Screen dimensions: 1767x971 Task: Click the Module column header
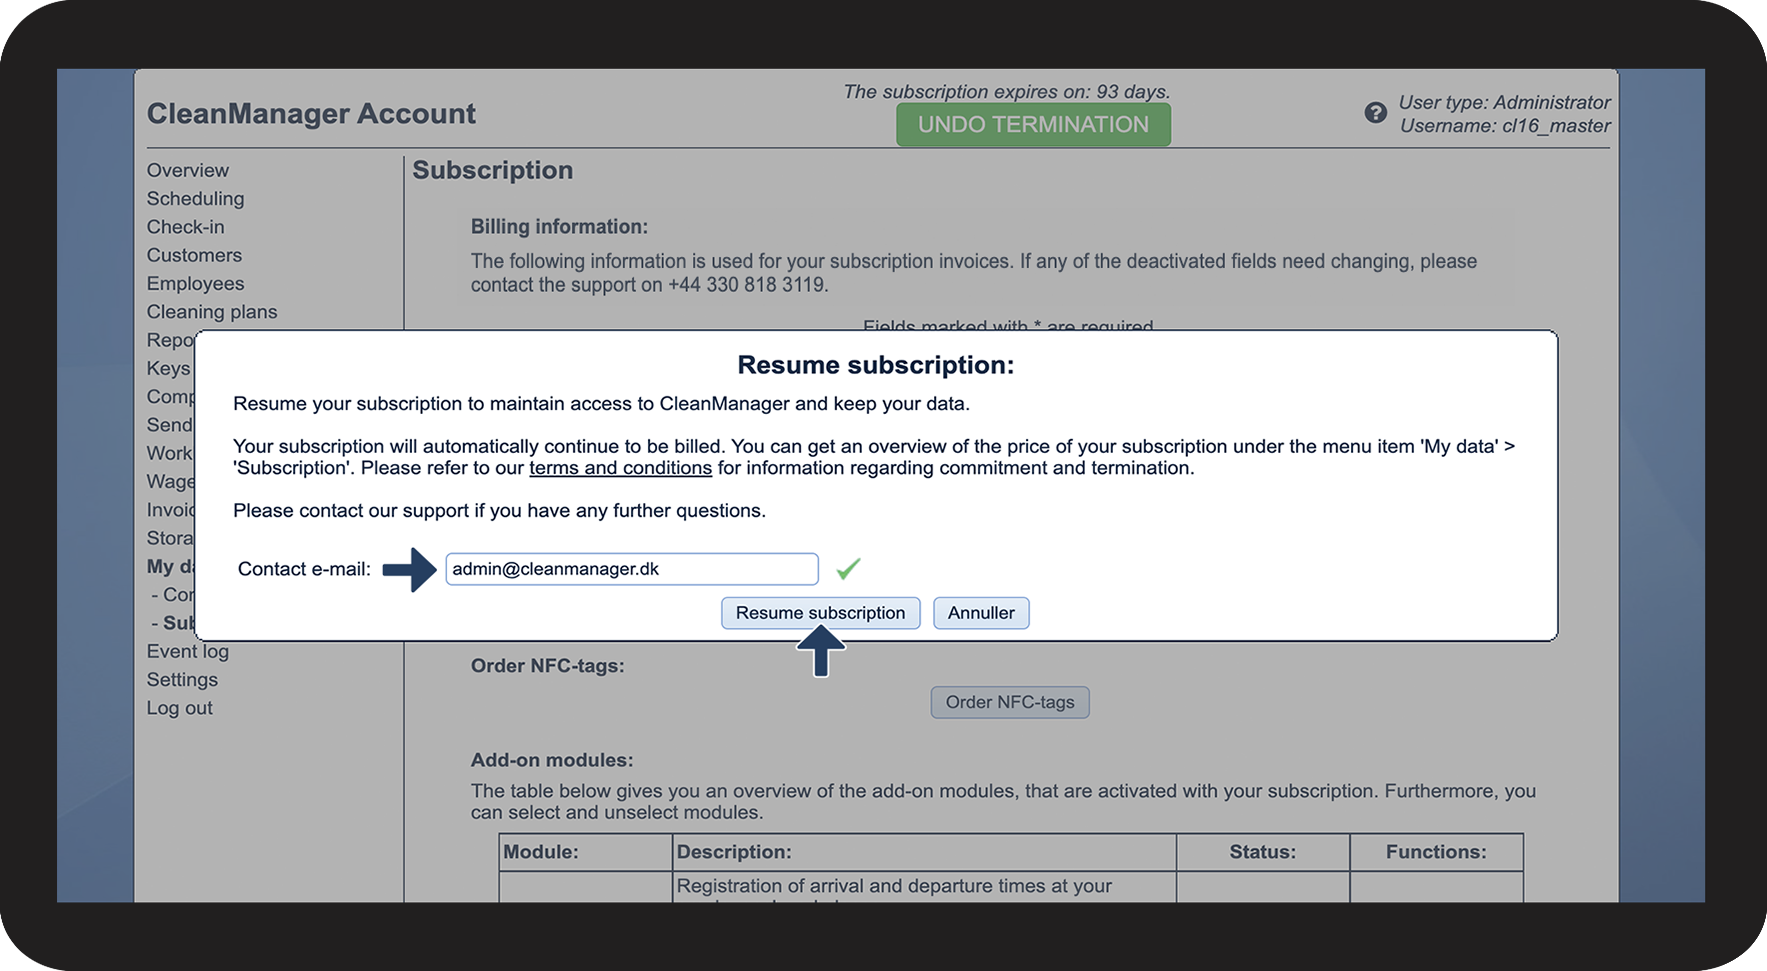[x=541, y=852]
